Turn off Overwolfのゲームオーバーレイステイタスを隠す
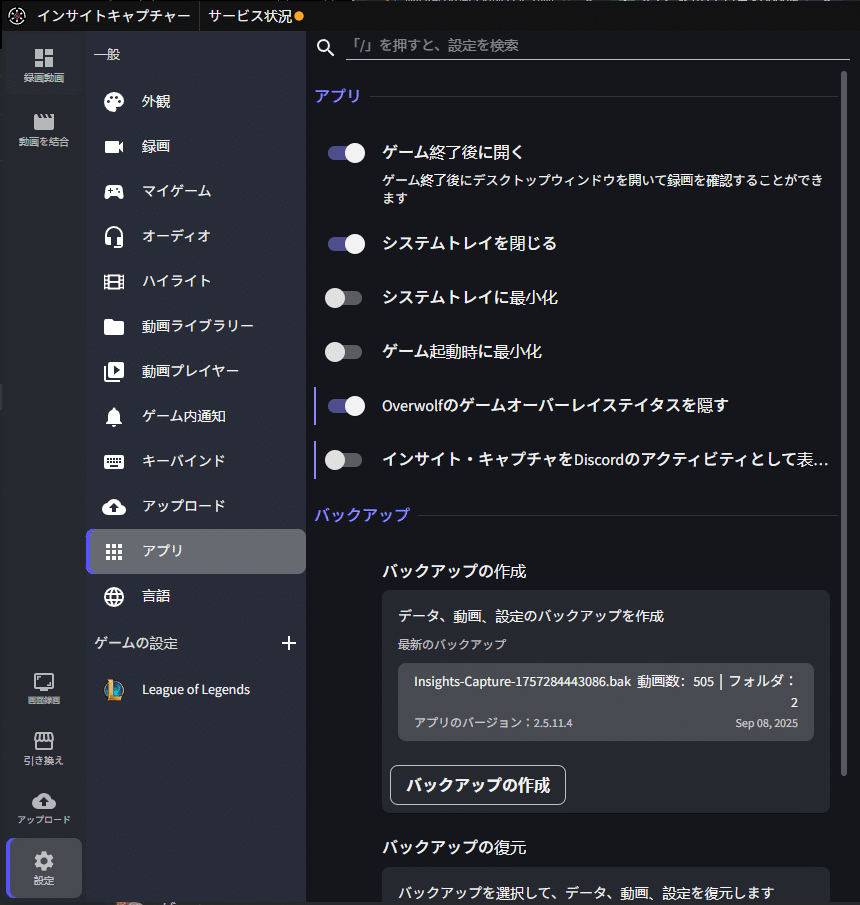The image size is (860, 905). coord(345,406)
